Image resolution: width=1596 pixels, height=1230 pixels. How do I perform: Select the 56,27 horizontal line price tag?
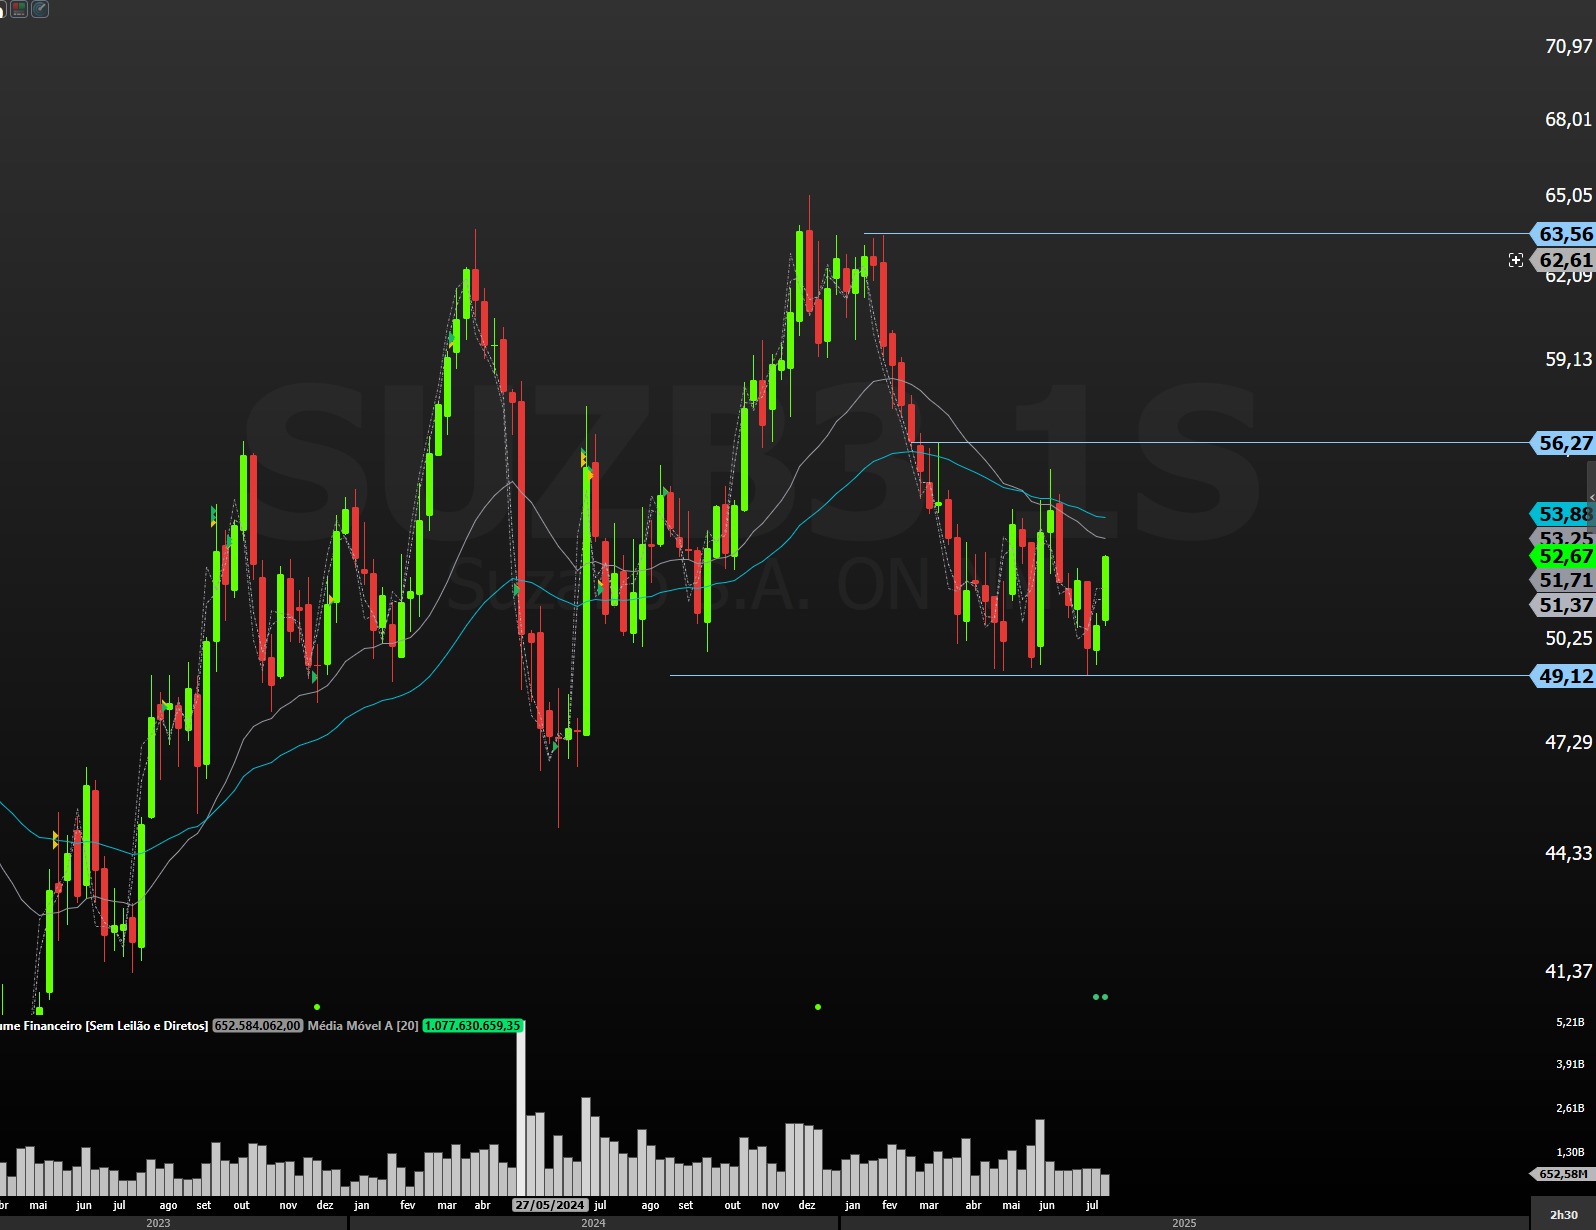tap(1564, 443)
